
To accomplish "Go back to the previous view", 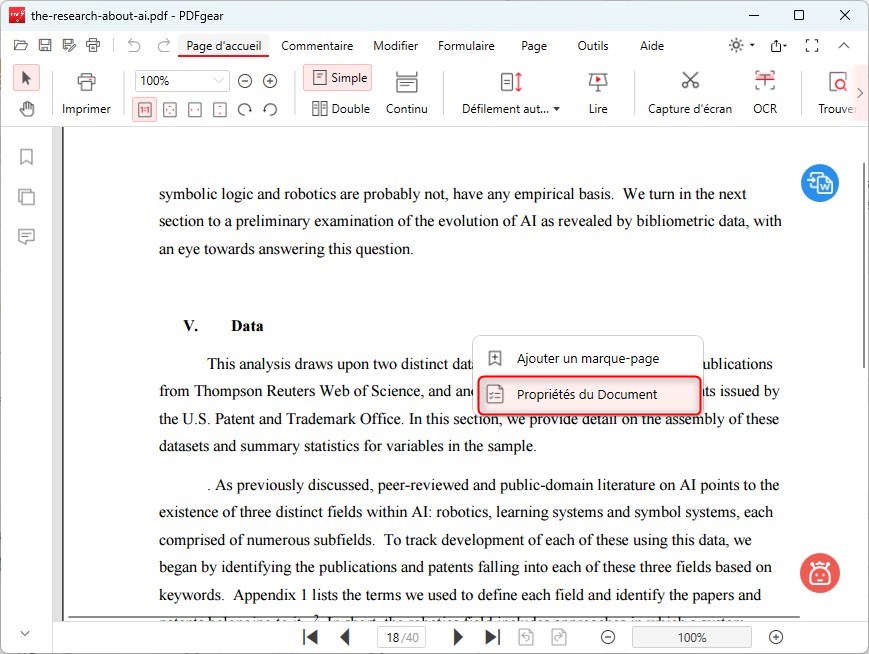I will coord(526,637).
